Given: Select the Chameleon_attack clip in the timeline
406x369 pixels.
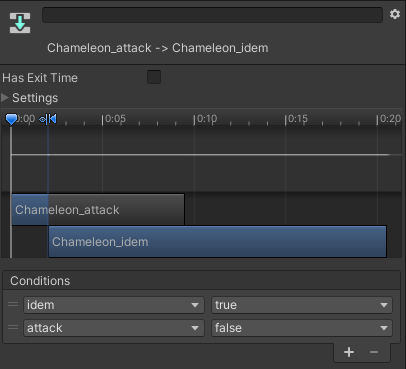Looking at the screenshot, I should pyautogui.click(x=98, y=210).
